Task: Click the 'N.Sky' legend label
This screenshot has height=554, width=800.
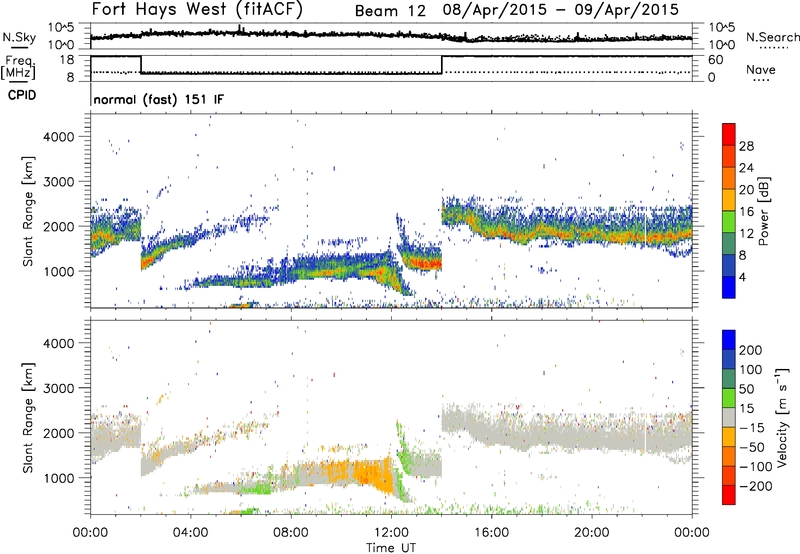Action: (19, 37)
